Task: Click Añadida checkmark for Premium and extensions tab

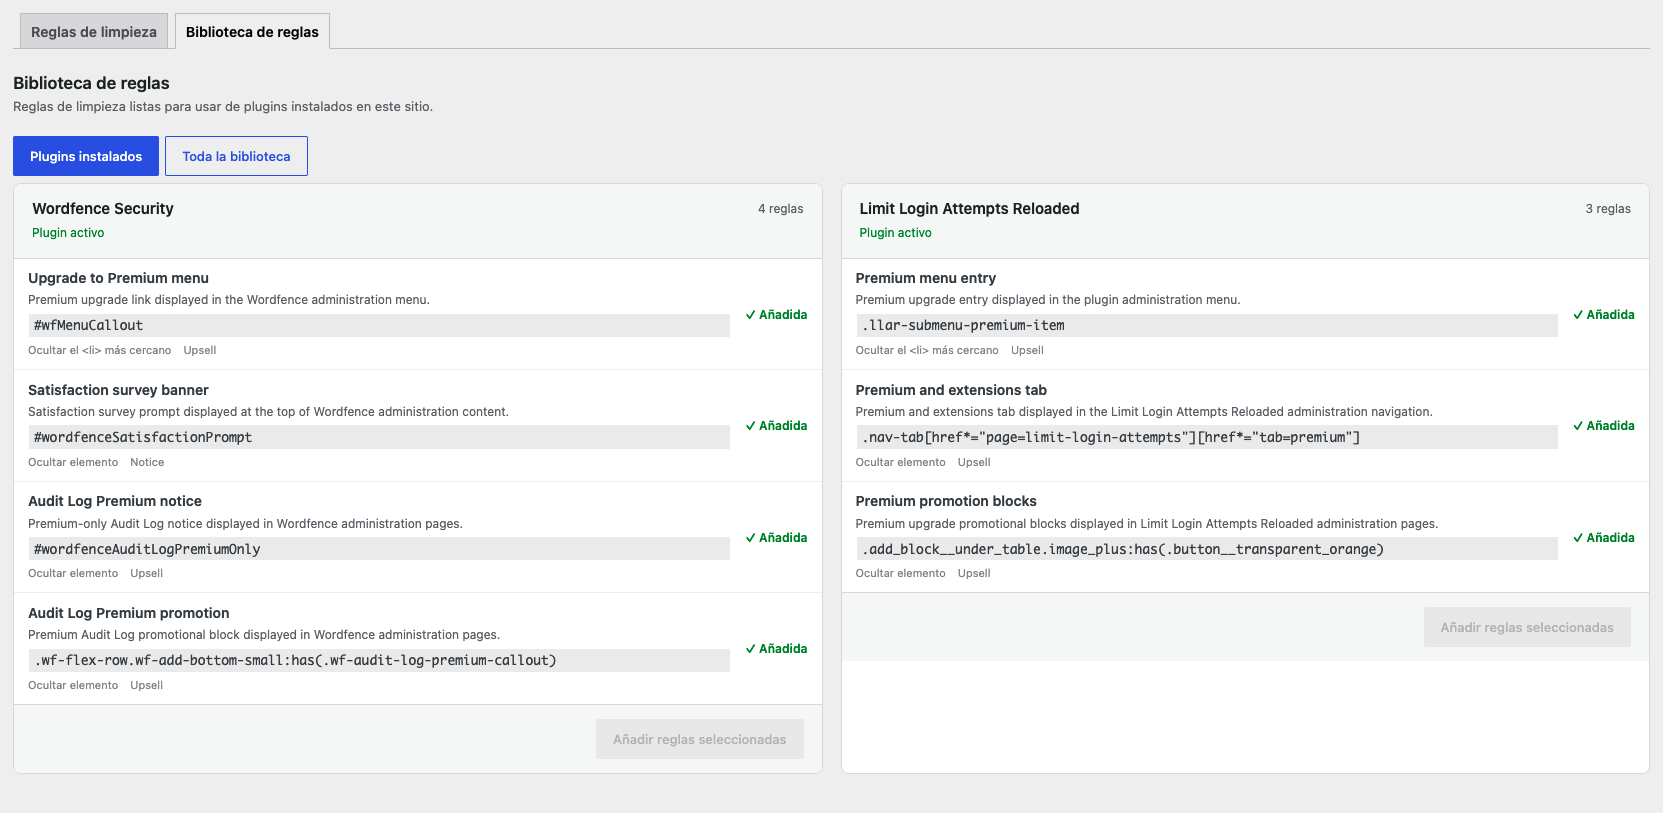Action: 1604,426
